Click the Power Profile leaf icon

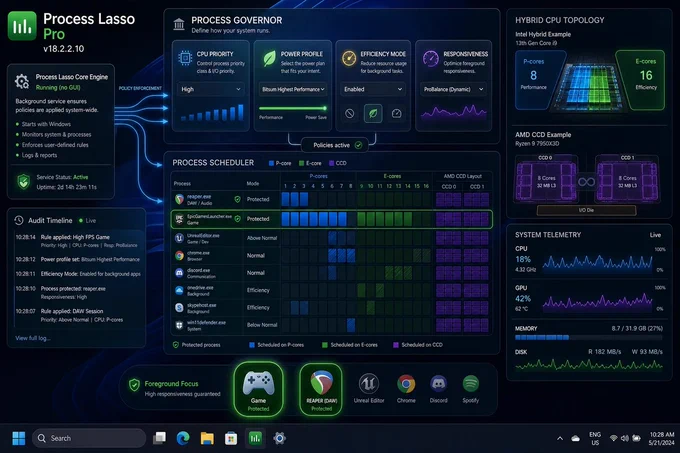tap(269, 58)
